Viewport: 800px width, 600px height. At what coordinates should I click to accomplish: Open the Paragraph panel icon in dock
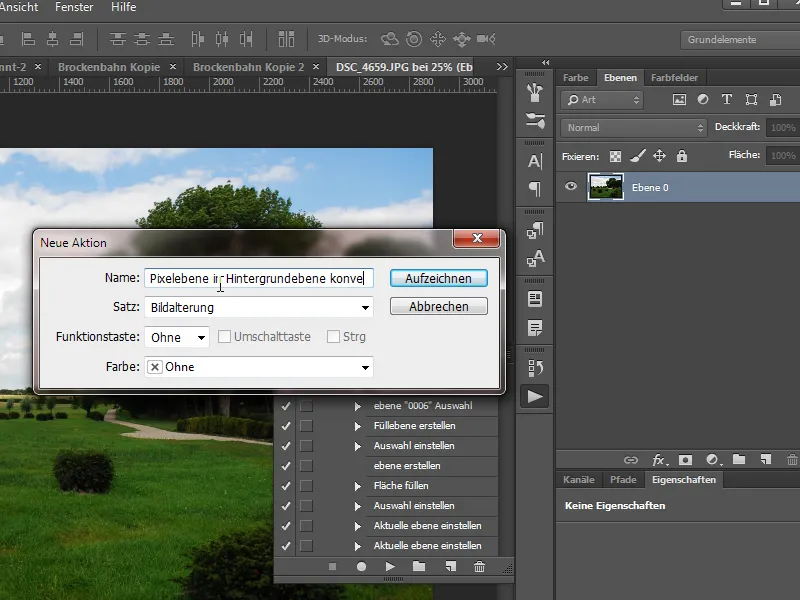click(535, 189)
